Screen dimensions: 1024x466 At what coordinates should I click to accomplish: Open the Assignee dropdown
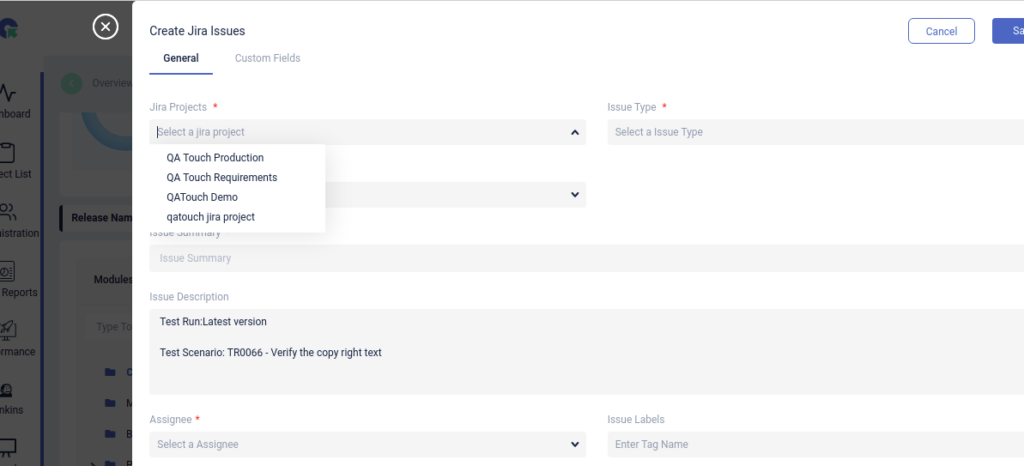pyautogui.click(x=367, y=444)
